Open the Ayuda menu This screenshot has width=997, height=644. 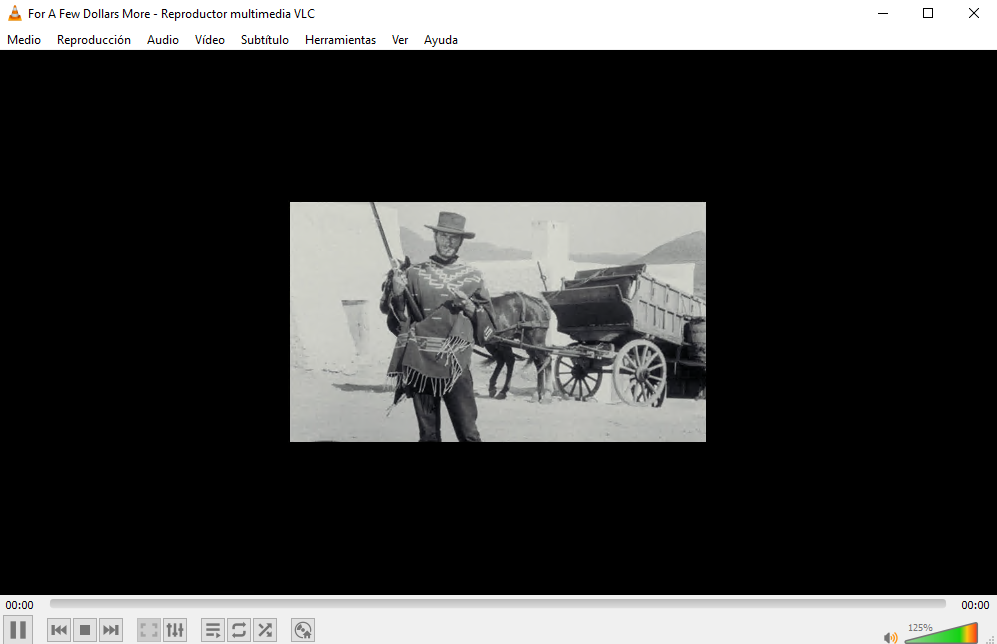coord(441,39)
